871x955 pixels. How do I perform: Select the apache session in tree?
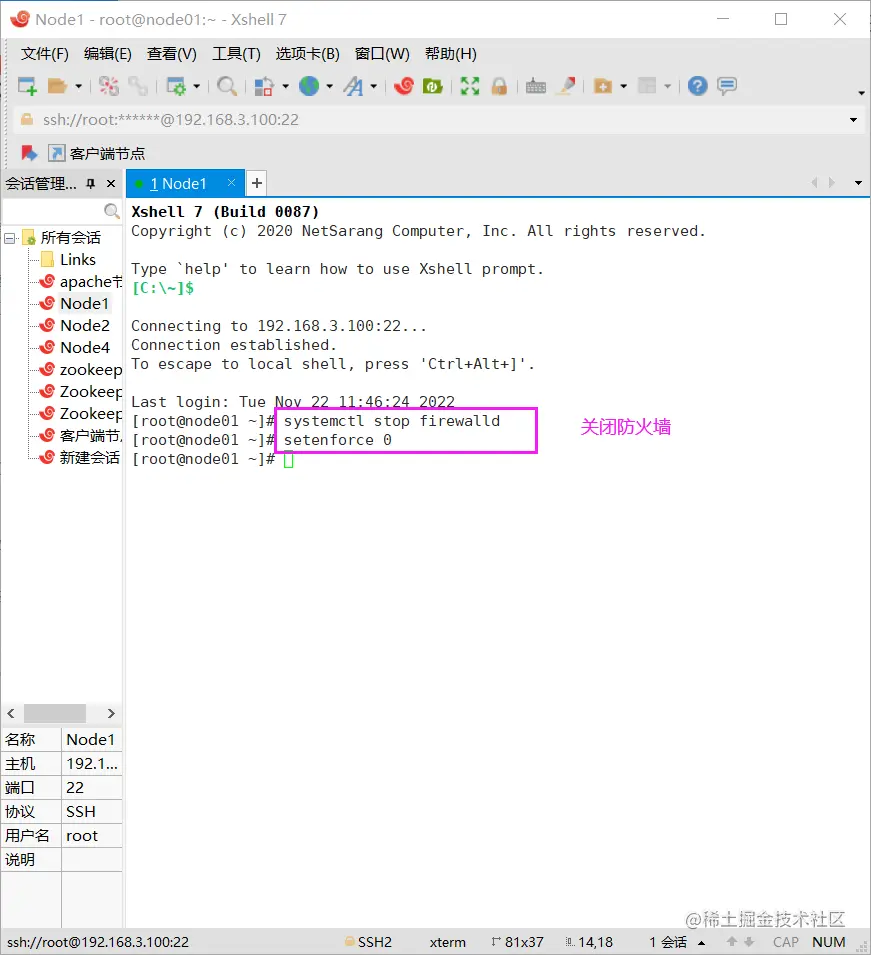(81, 282)
